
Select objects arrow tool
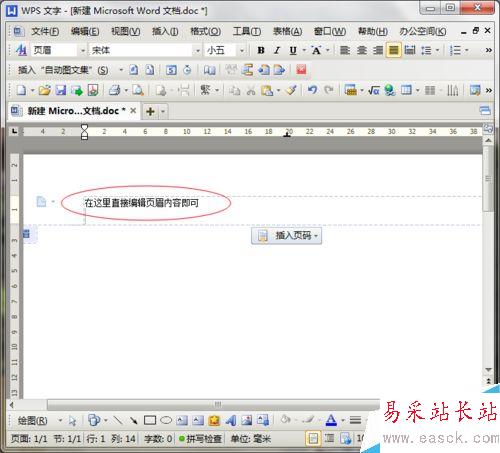click(x=72, y=421)
